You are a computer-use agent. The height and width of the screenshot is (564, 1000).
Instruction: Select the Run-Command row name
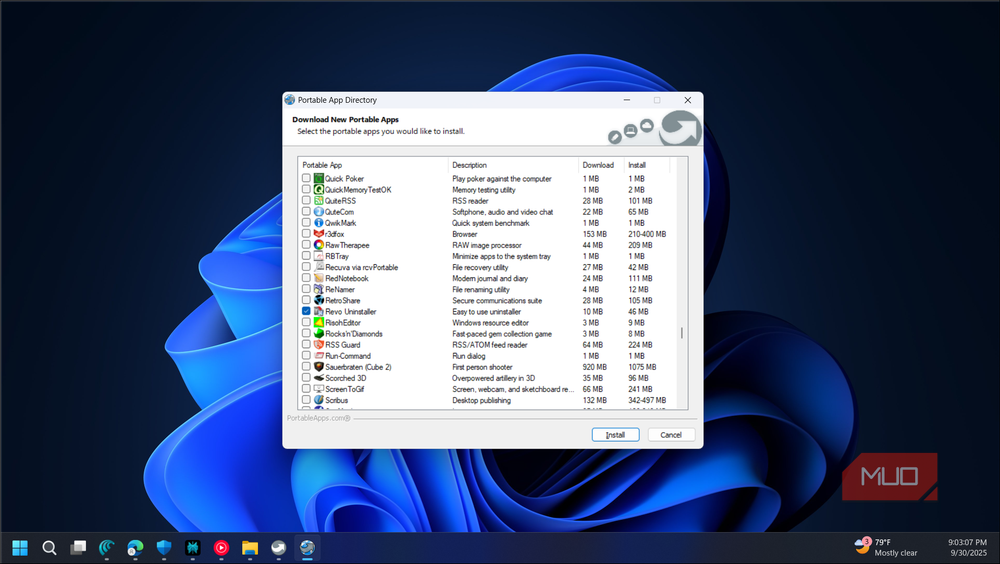point(348,356)
